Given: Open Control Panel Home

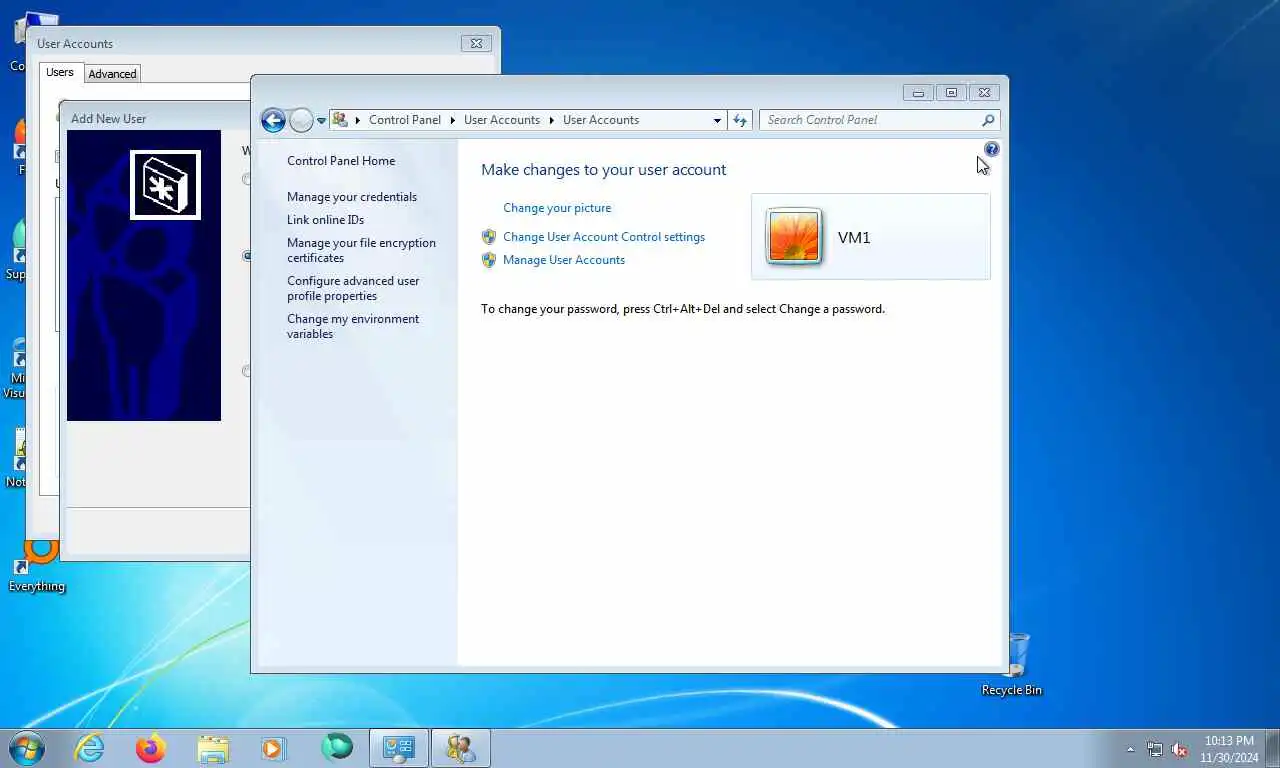Looking at the screenshot, I should [341, 161].
